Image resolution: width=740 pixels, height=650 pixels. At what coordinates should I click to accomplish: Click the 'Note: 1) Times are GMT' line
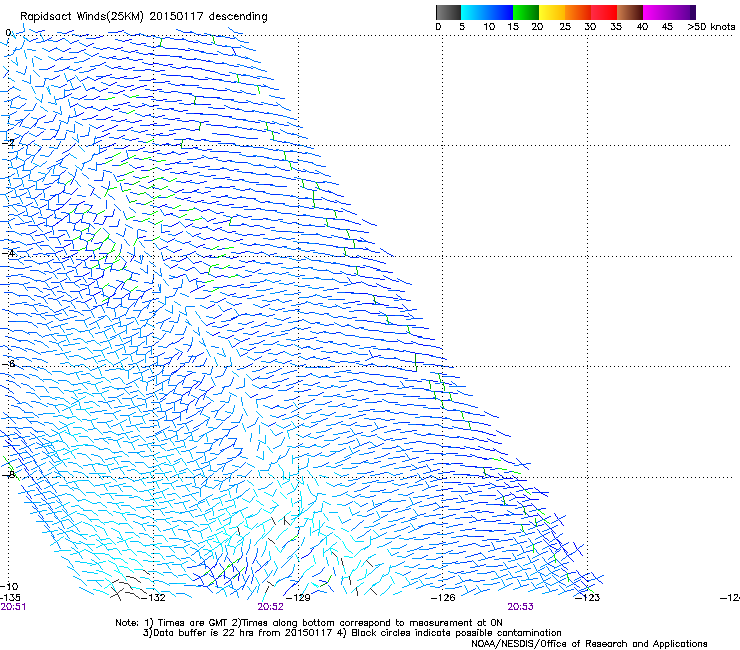[309, 623]
